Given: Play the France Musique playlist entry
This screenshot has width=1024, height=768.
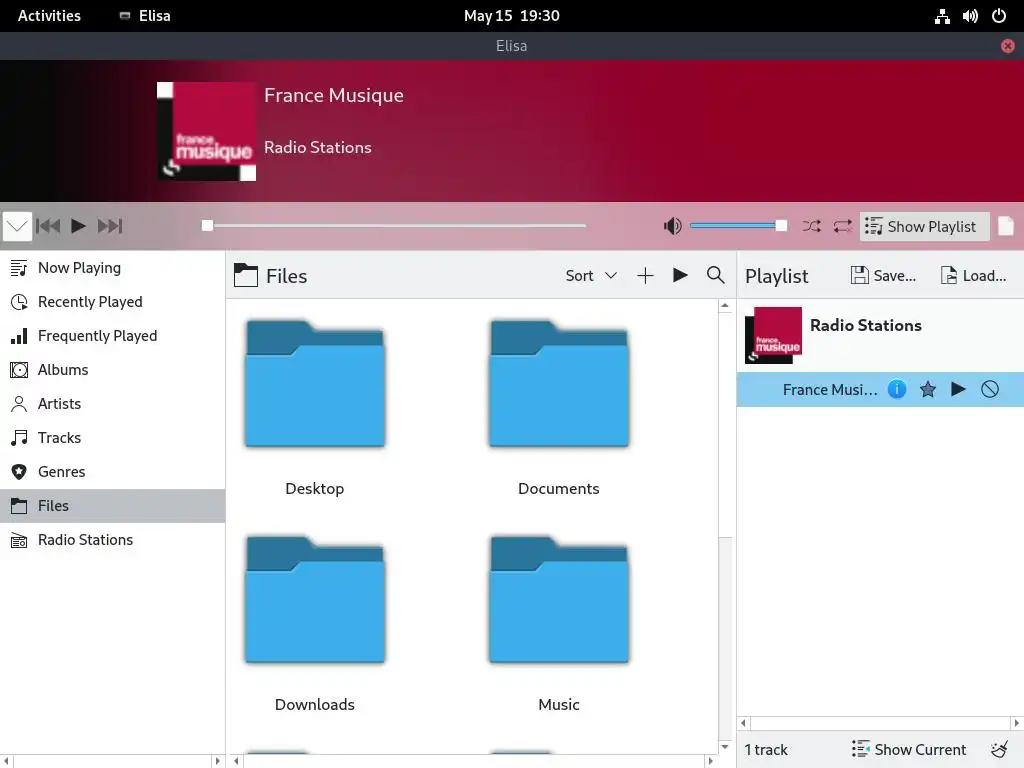Looking at the screenshot, I should point(958,390).
